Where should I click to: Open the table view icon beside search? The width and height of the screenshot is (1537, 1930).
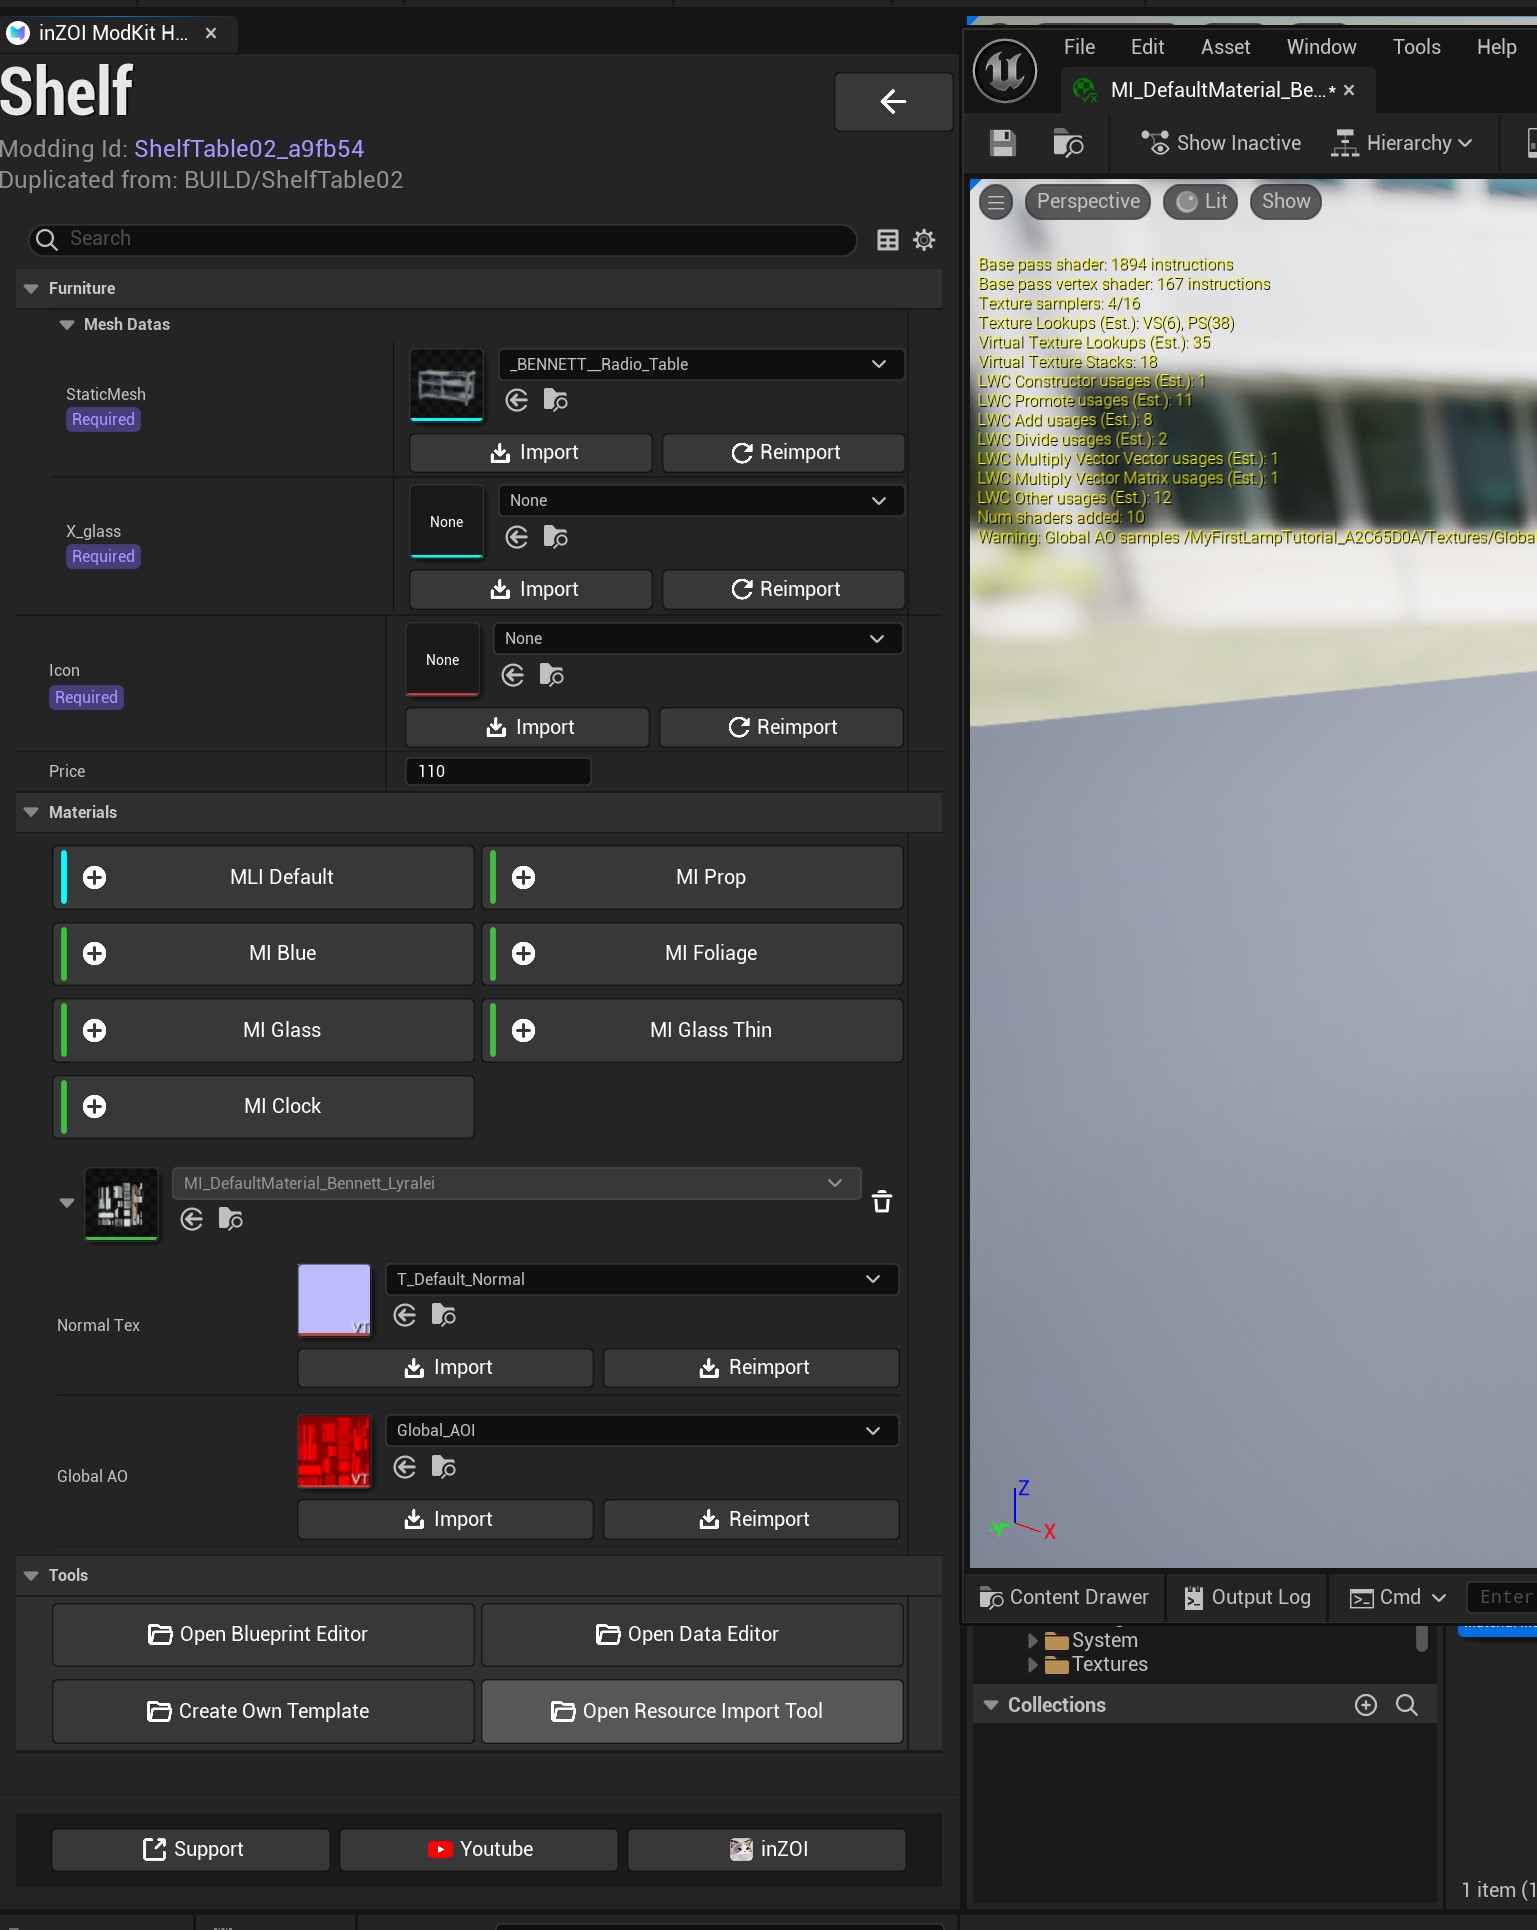[887, 240]
